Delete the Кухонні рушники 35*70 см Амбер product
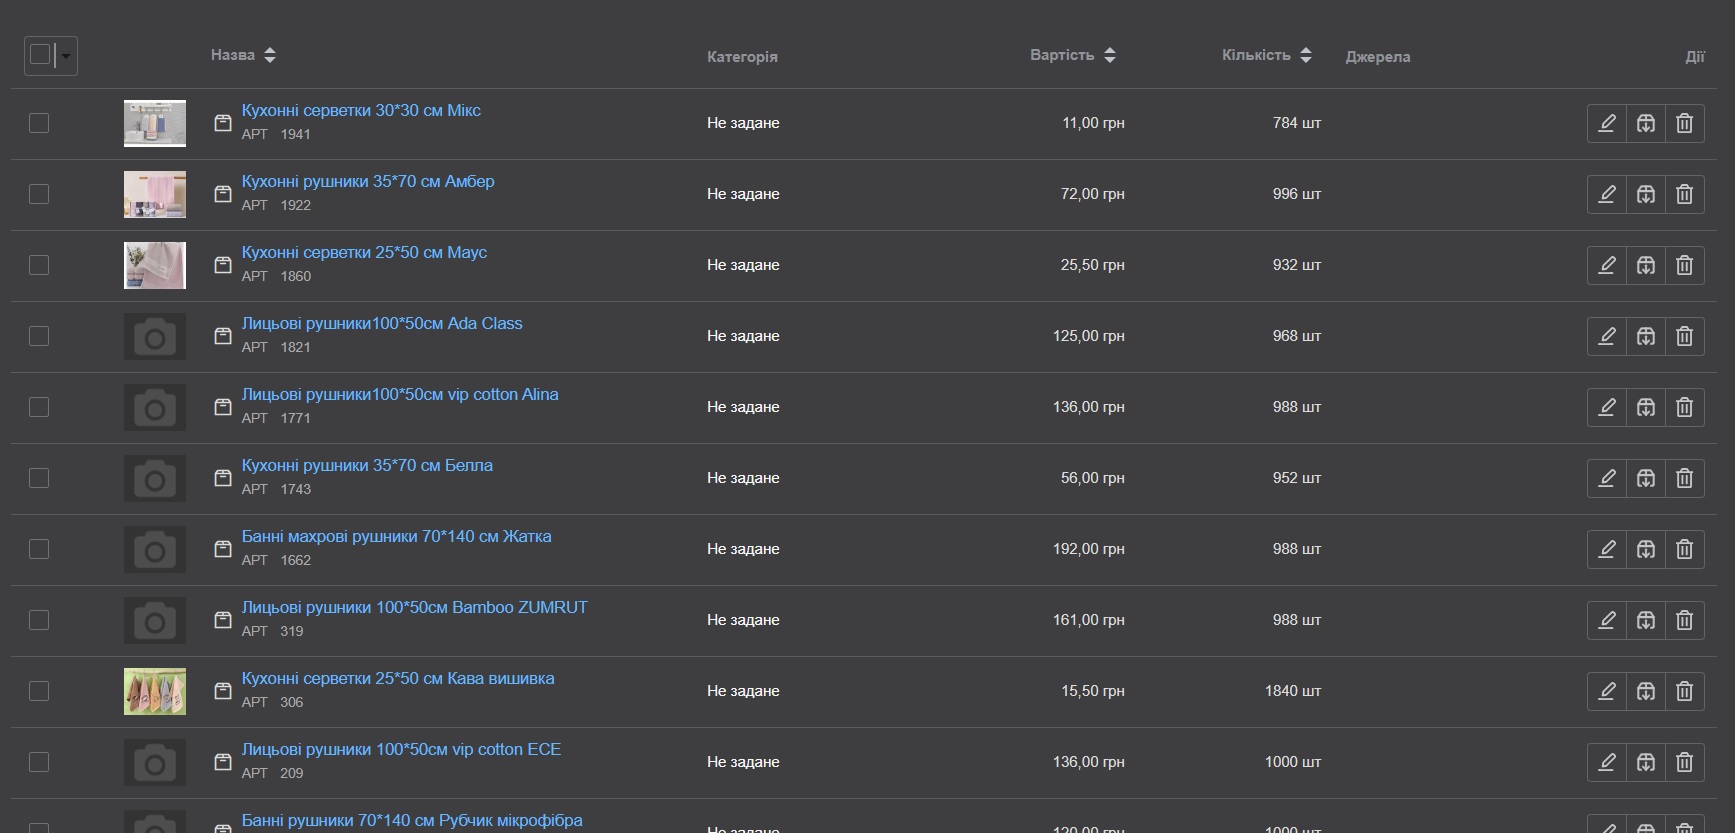 click(x=1684, y=194)
